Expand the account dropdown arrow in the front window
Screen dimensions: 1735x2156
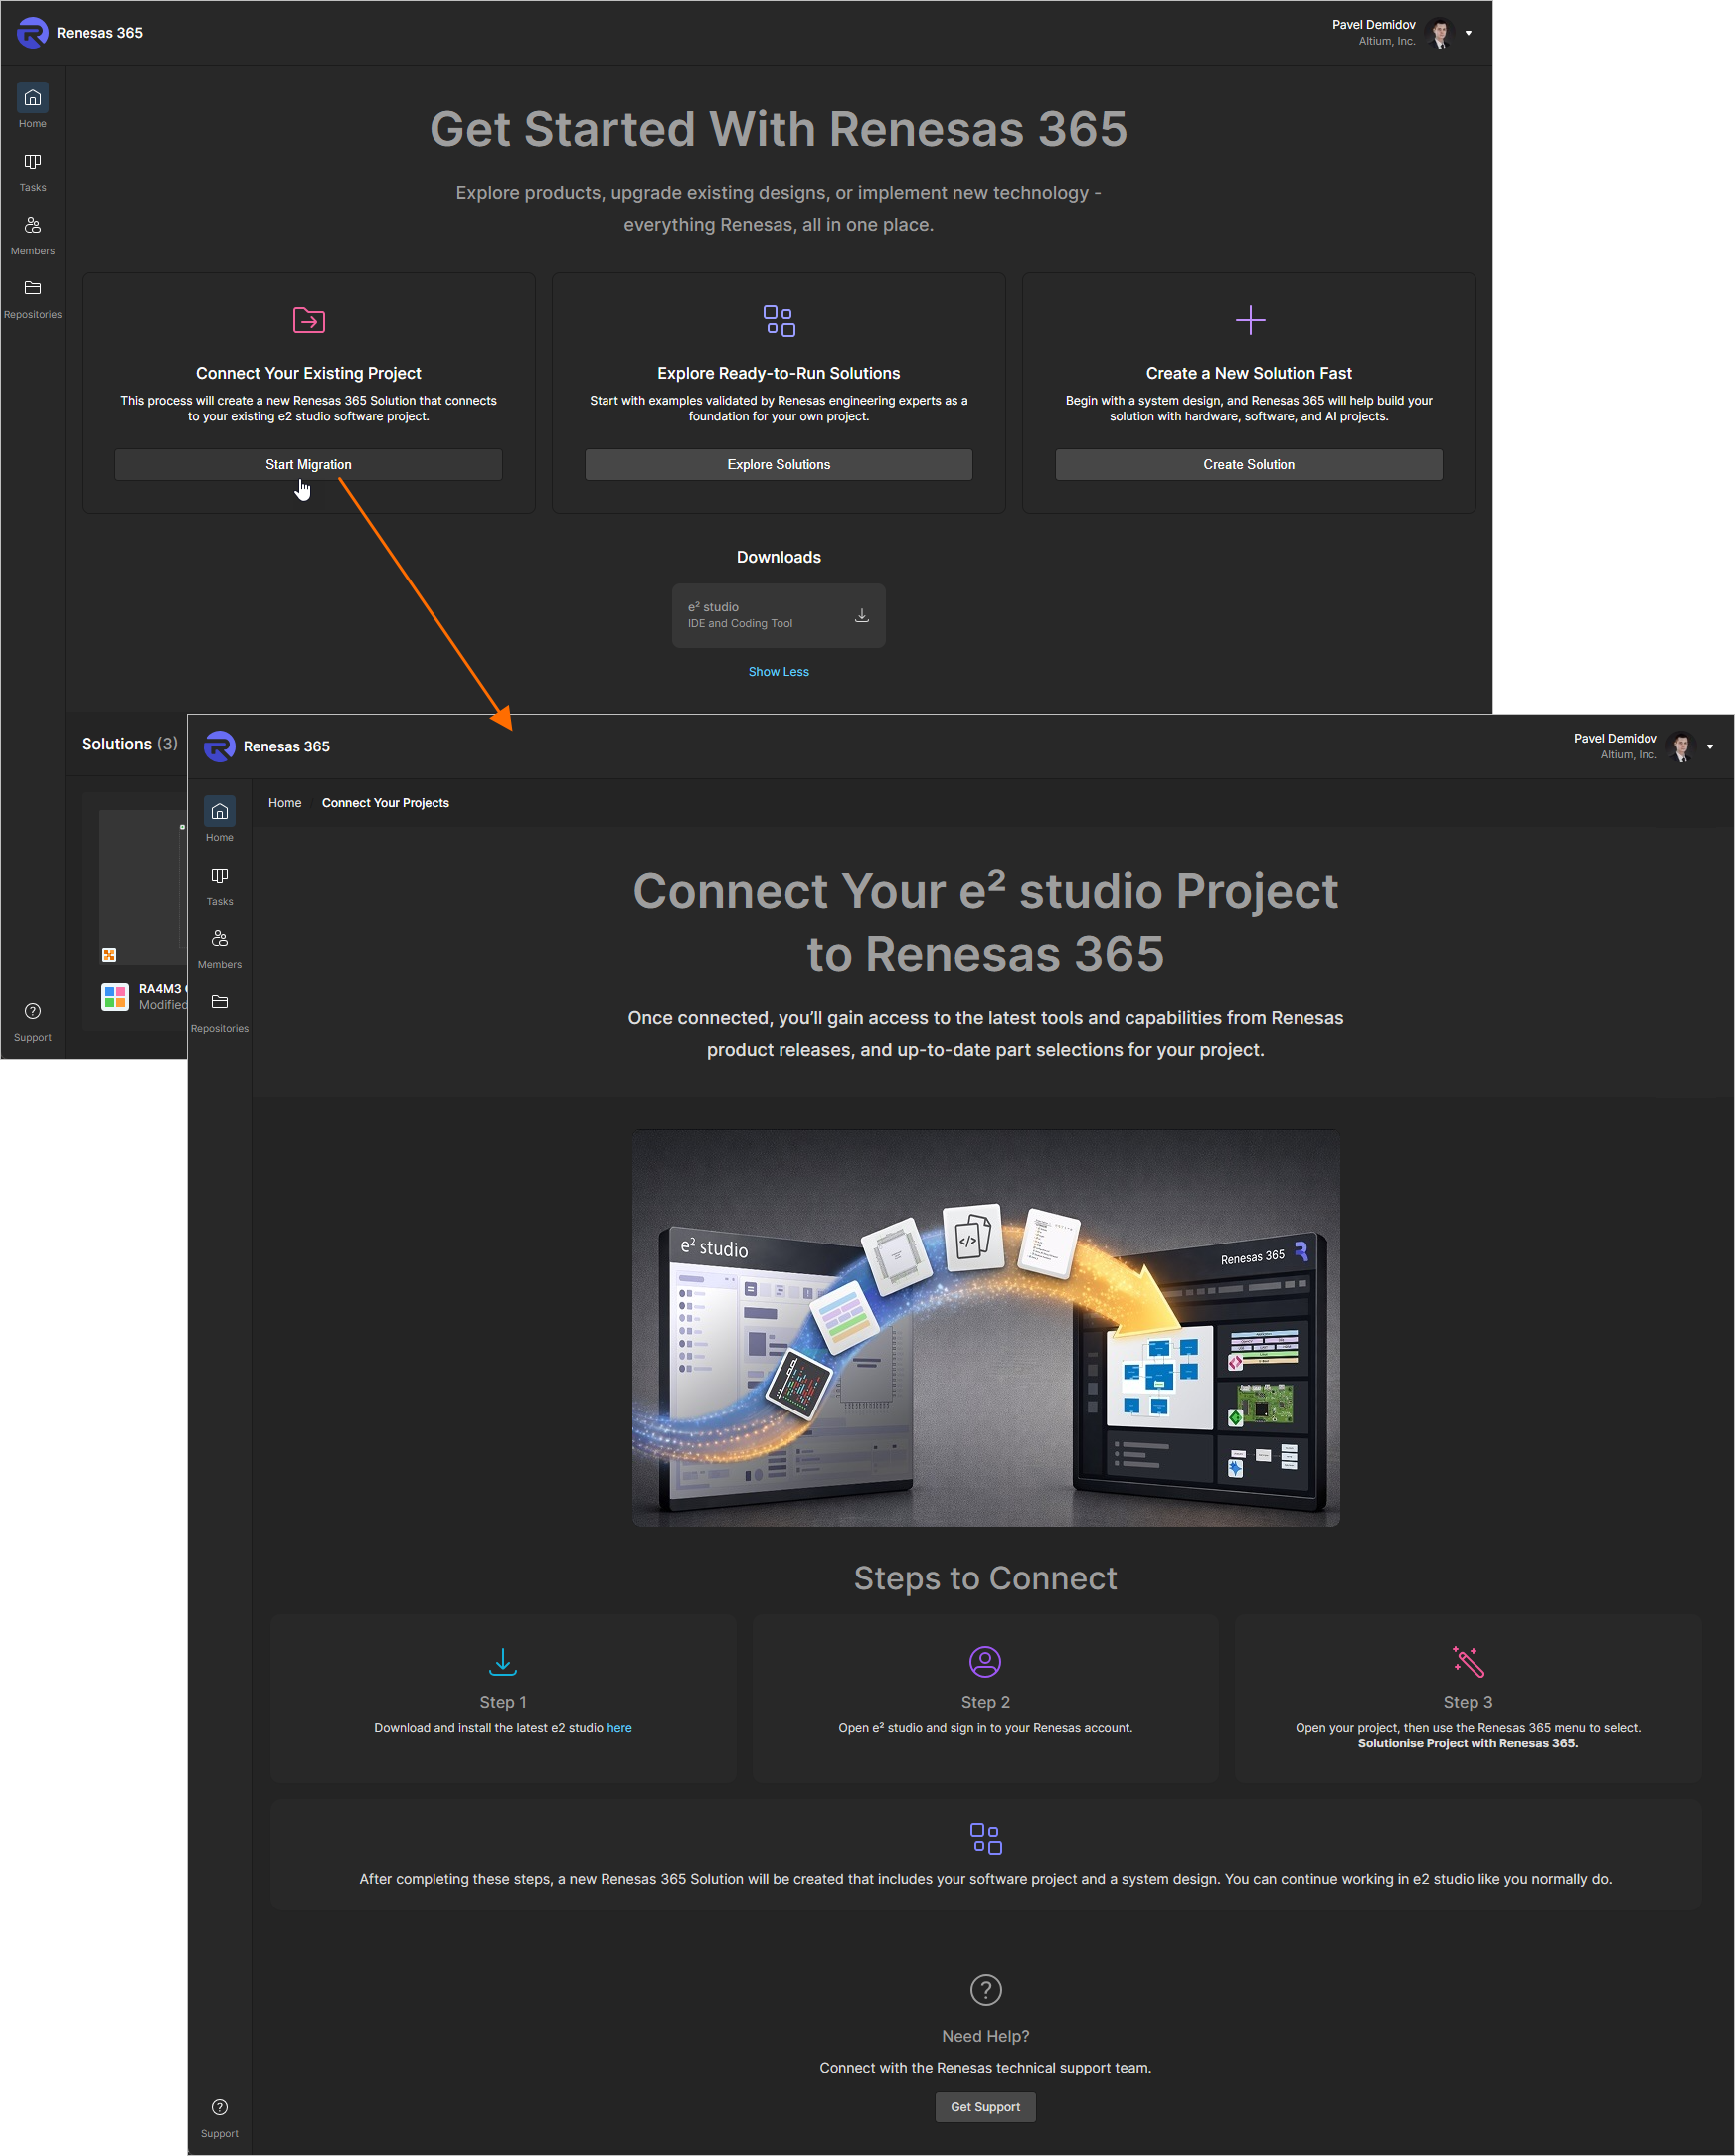point(1710,746)
